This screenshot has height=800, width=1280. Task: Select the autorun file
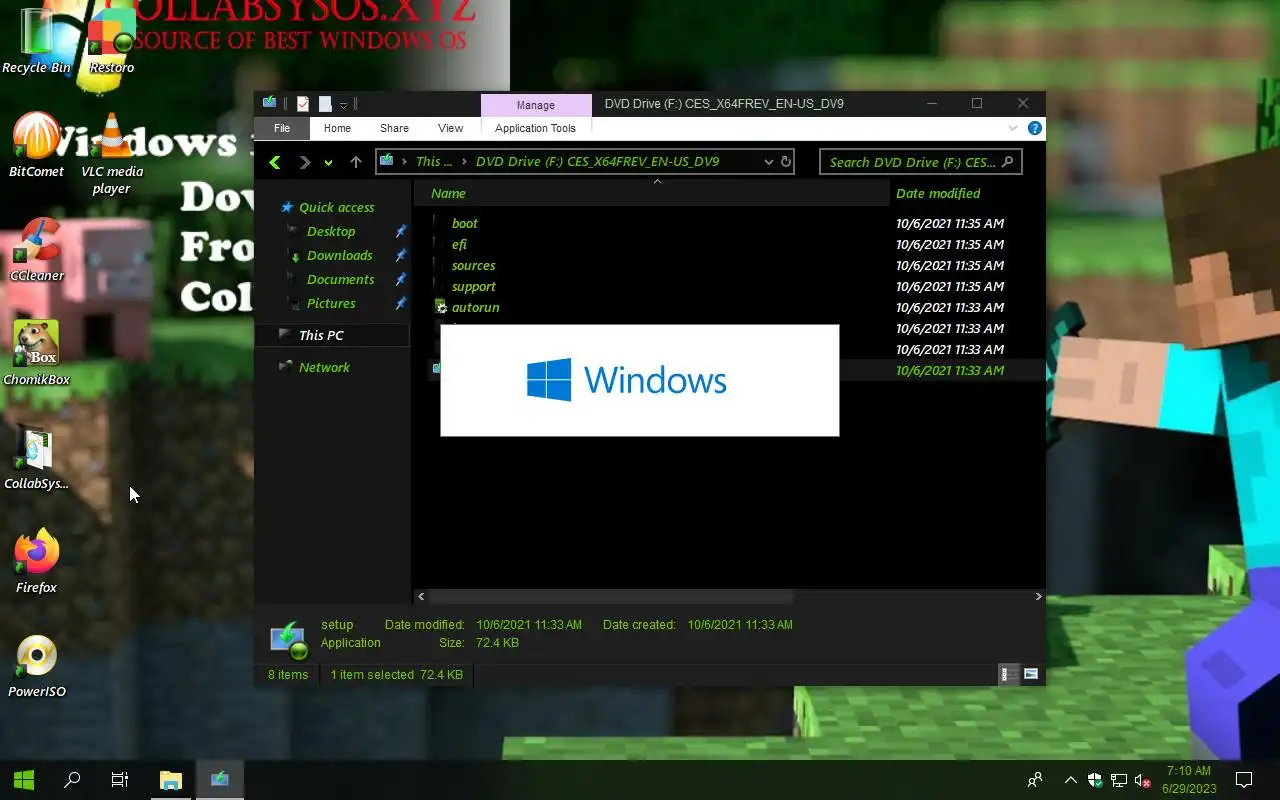475,307
